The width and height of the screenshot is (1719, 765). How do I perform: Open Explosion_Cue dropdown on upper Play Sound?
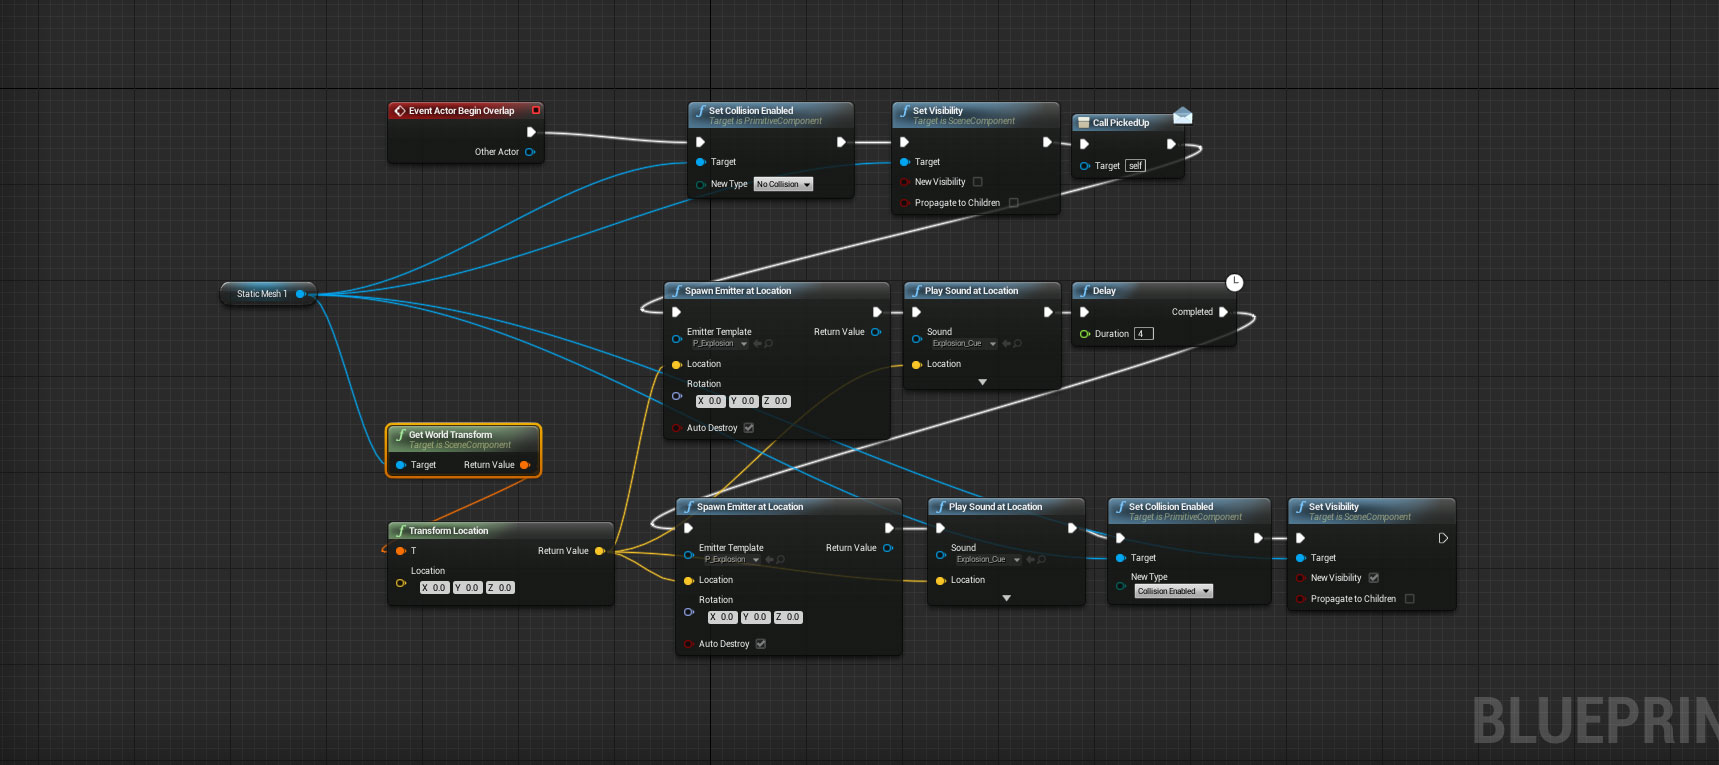coord(963,344)
